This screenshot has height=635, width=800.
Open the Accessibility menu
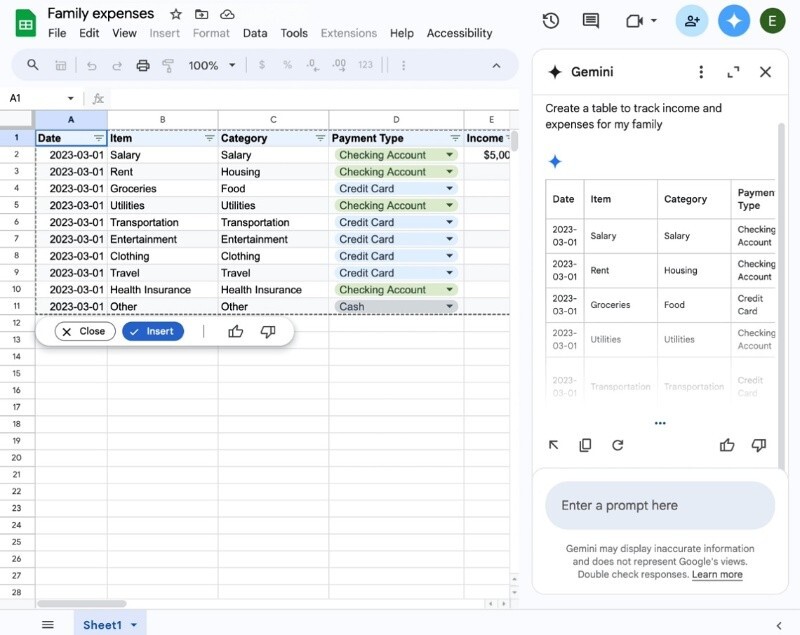[x=459, y=33]
